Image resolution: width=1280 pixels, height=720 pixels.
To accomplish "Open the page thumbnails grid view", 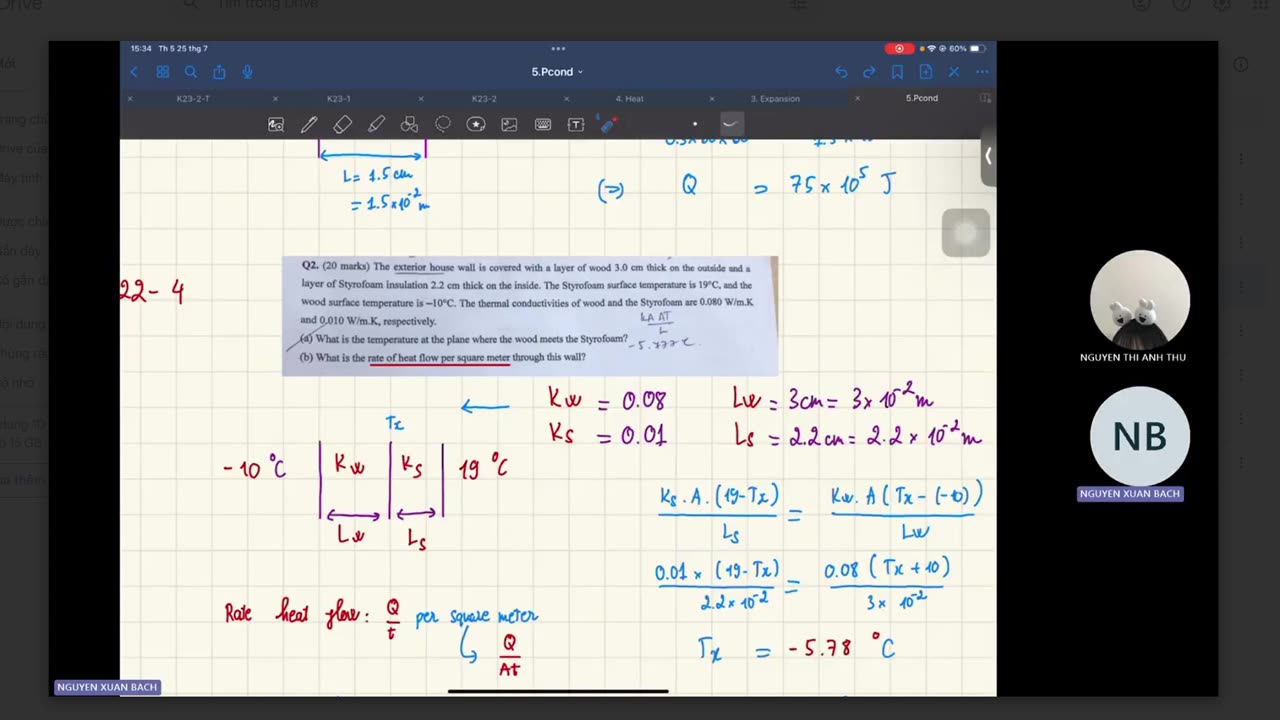I will 162,72.
